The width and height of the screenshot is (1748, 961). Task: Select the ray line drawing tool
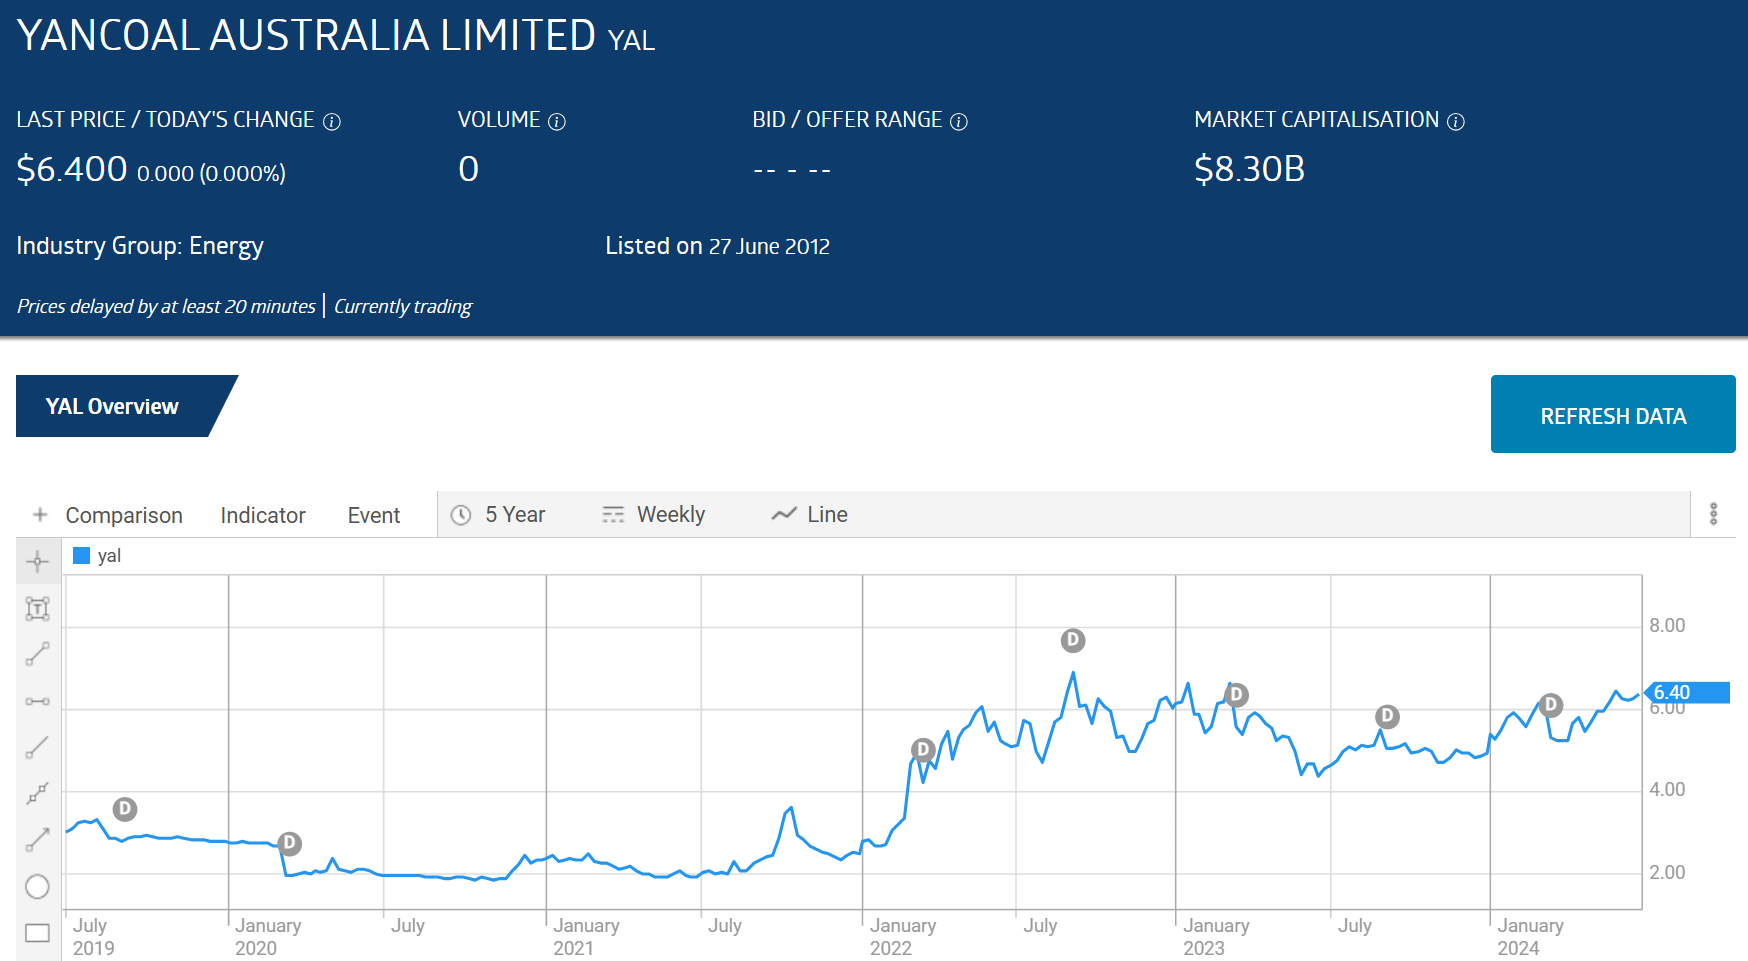click(x=38, y=747)
